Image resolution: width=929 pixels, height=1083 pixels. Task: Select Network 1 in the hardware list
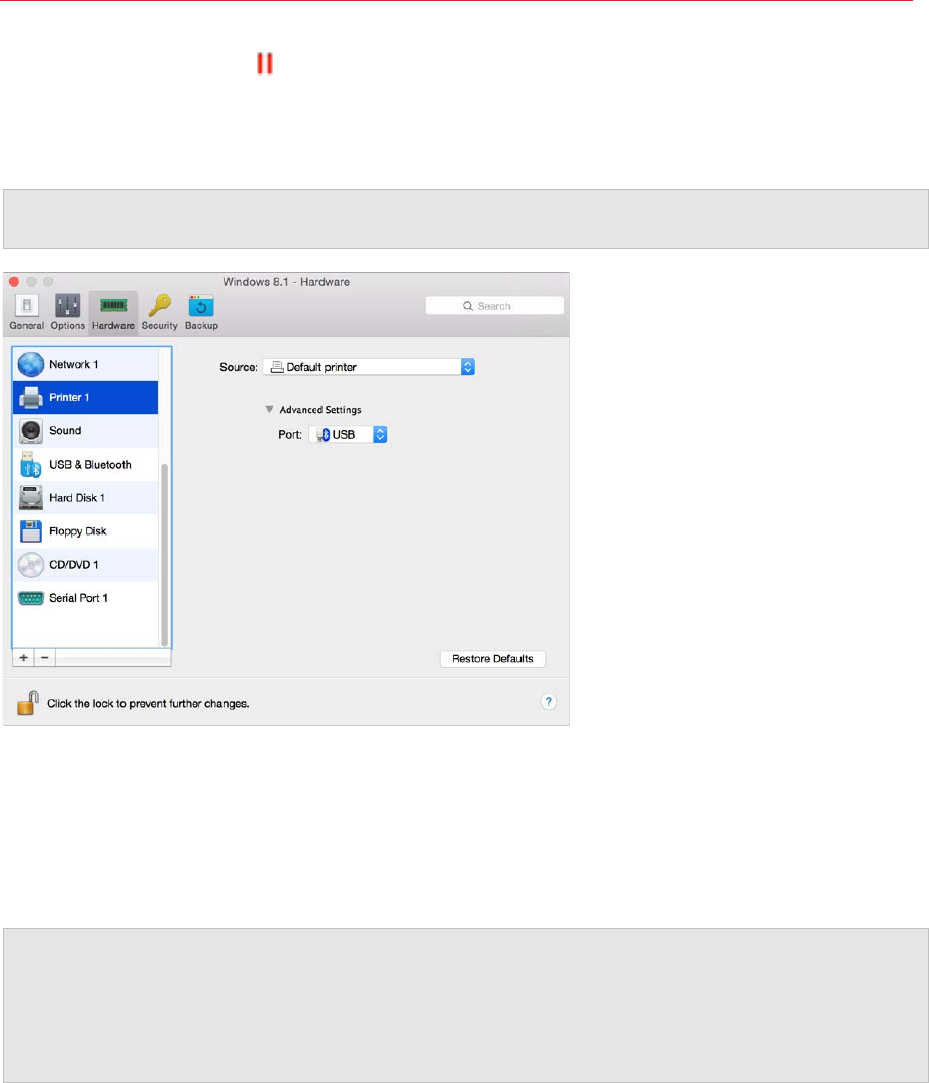[x=86, y=364]
